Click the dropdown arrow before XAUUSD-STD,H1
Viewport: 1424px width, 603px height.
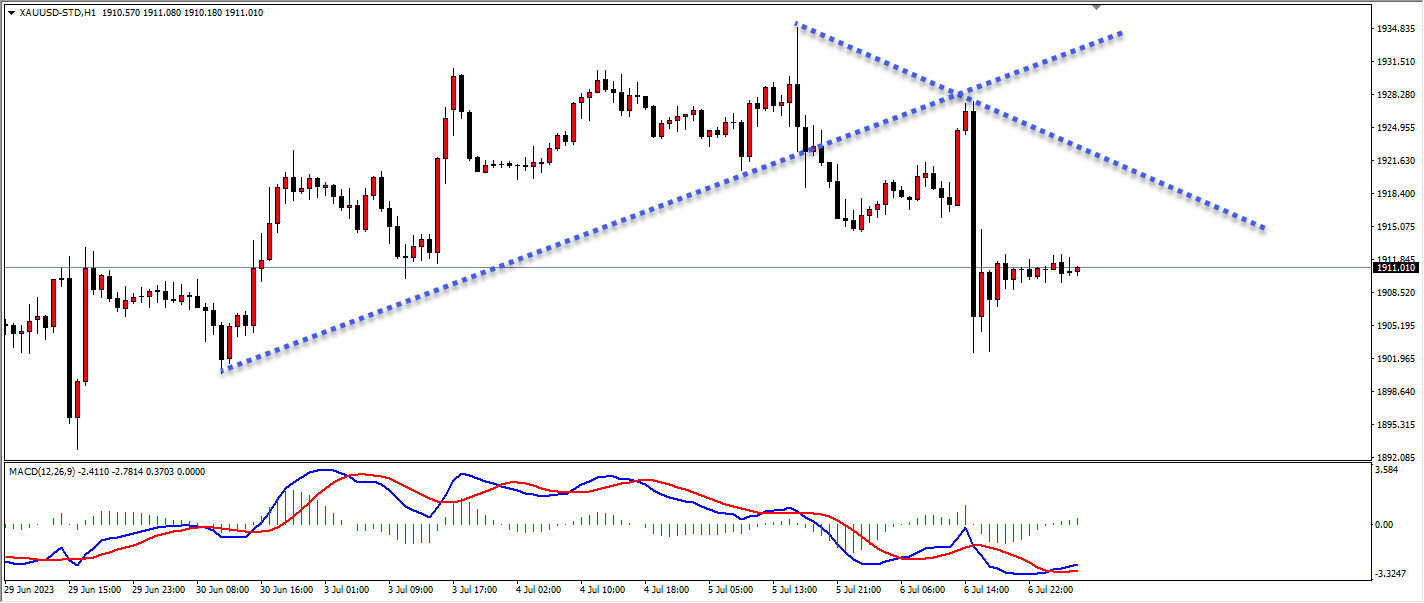(11, 13)
